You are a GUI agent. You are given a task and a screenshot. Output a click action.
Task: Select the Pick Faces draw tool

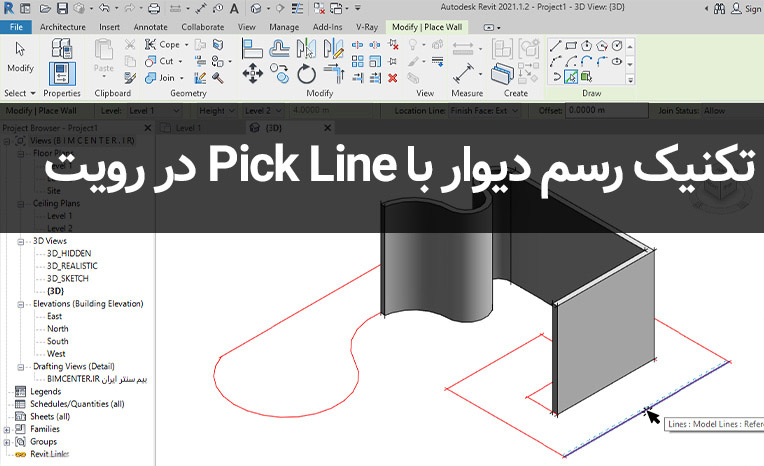(586, 77)
